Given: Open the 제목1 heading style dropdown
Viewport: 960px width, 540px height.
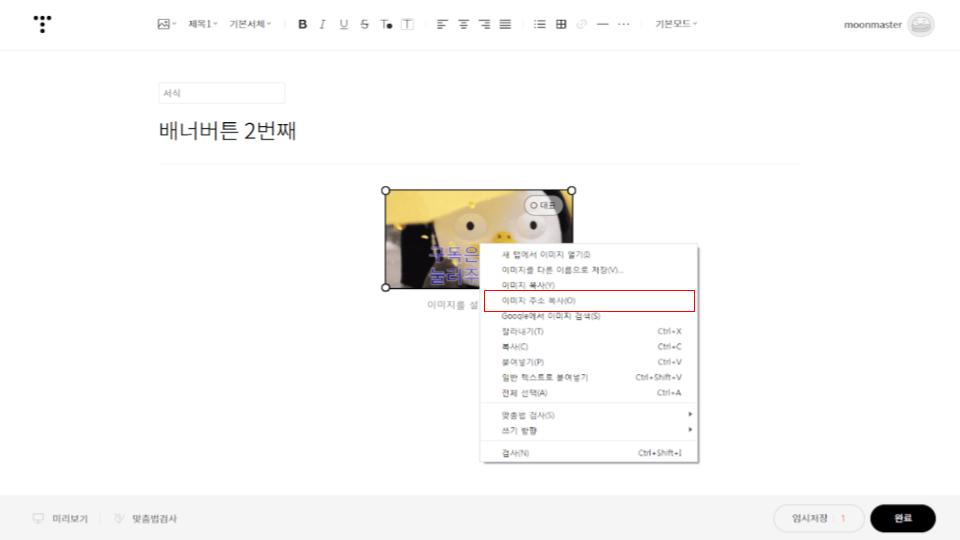Looking at the screenshot, I should pos(203,24).
